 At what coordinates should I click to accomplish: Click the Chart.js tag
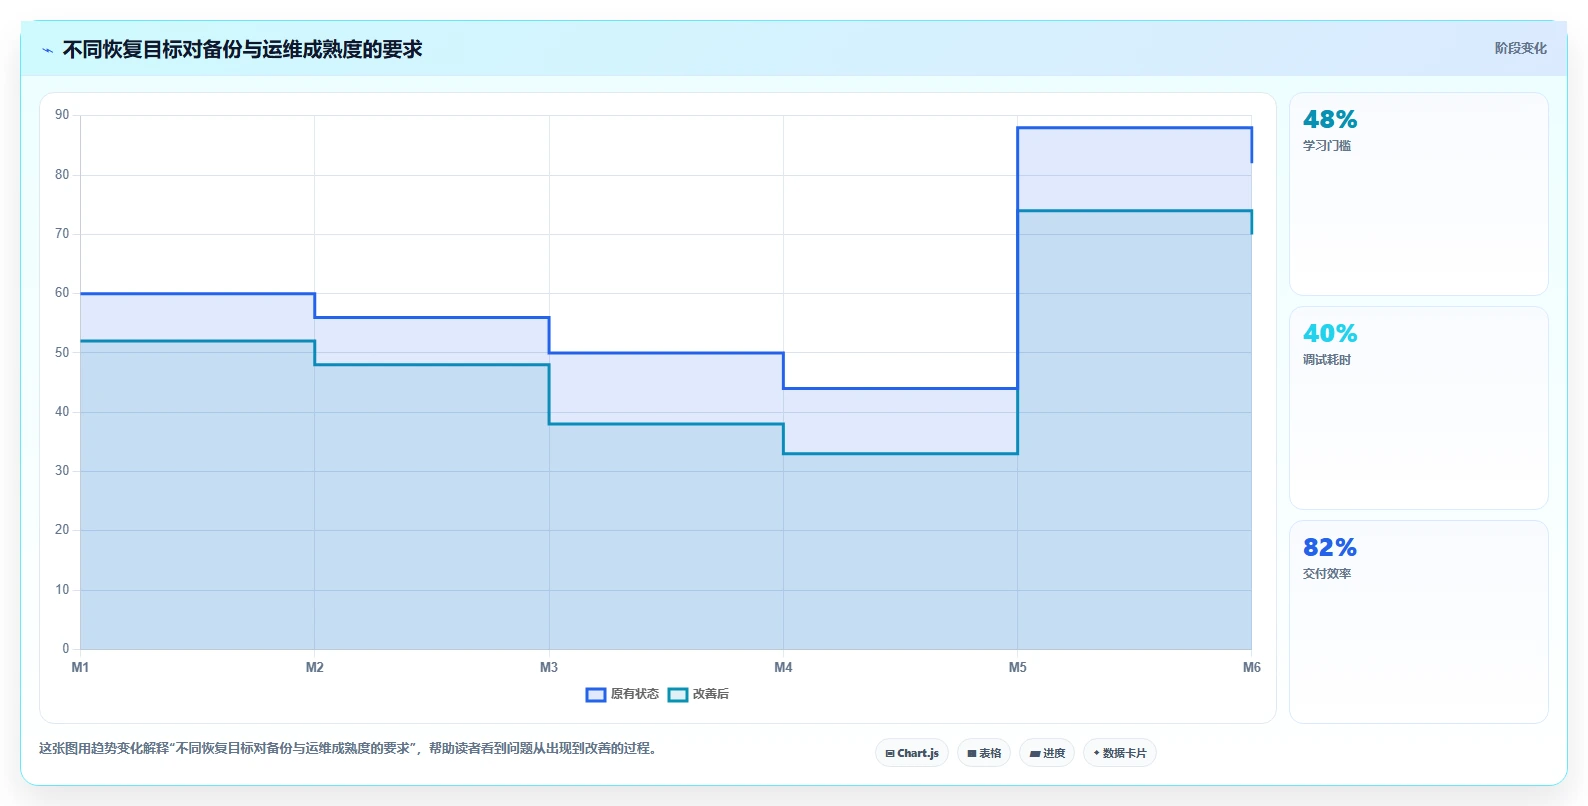click(912, 753)
